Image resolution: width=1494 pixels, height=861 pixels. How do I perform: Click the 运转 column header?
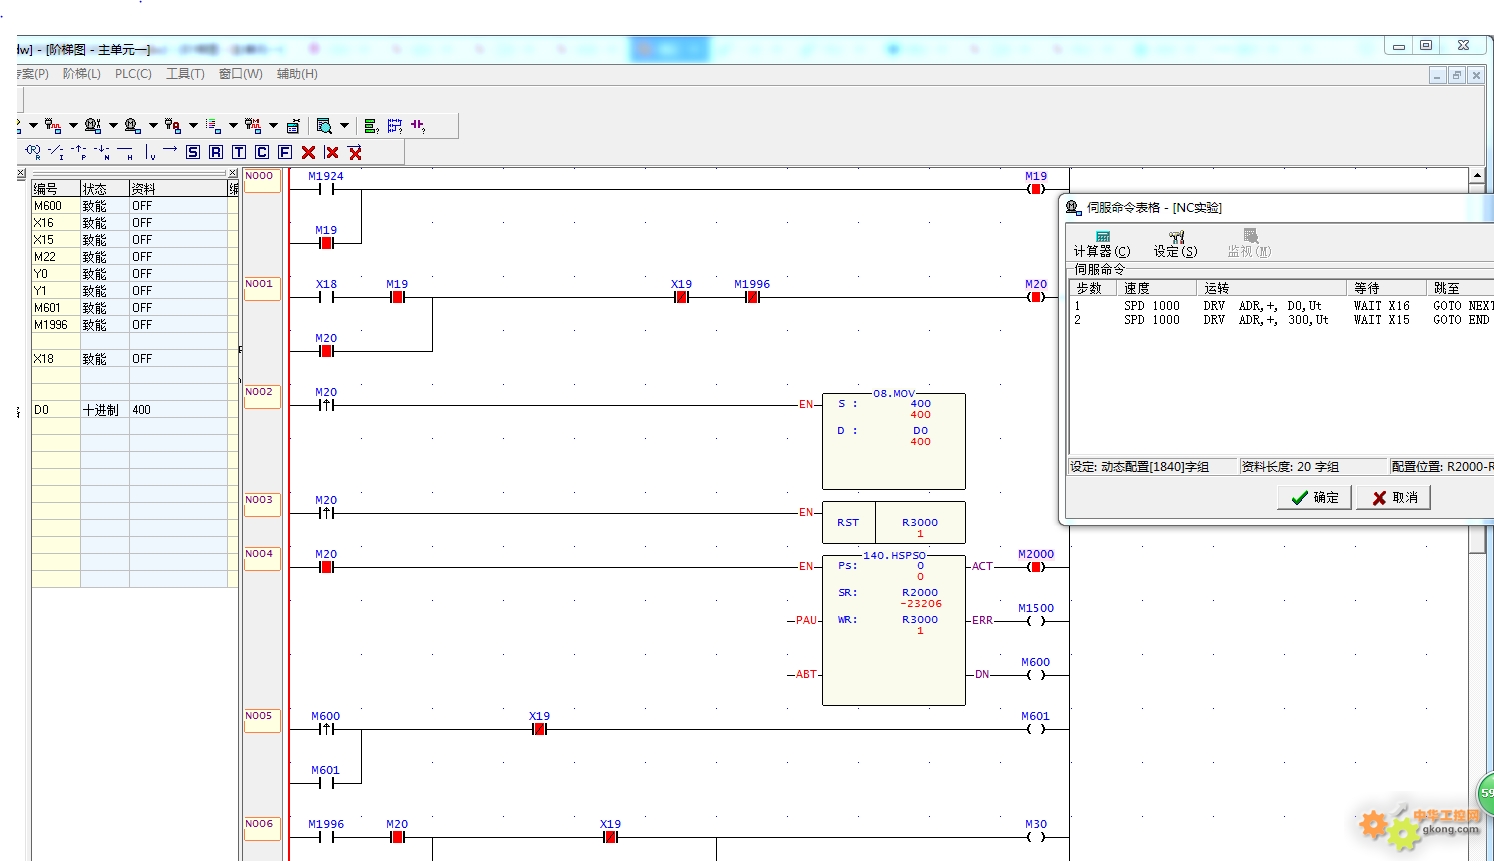[x=1273, y=288]
